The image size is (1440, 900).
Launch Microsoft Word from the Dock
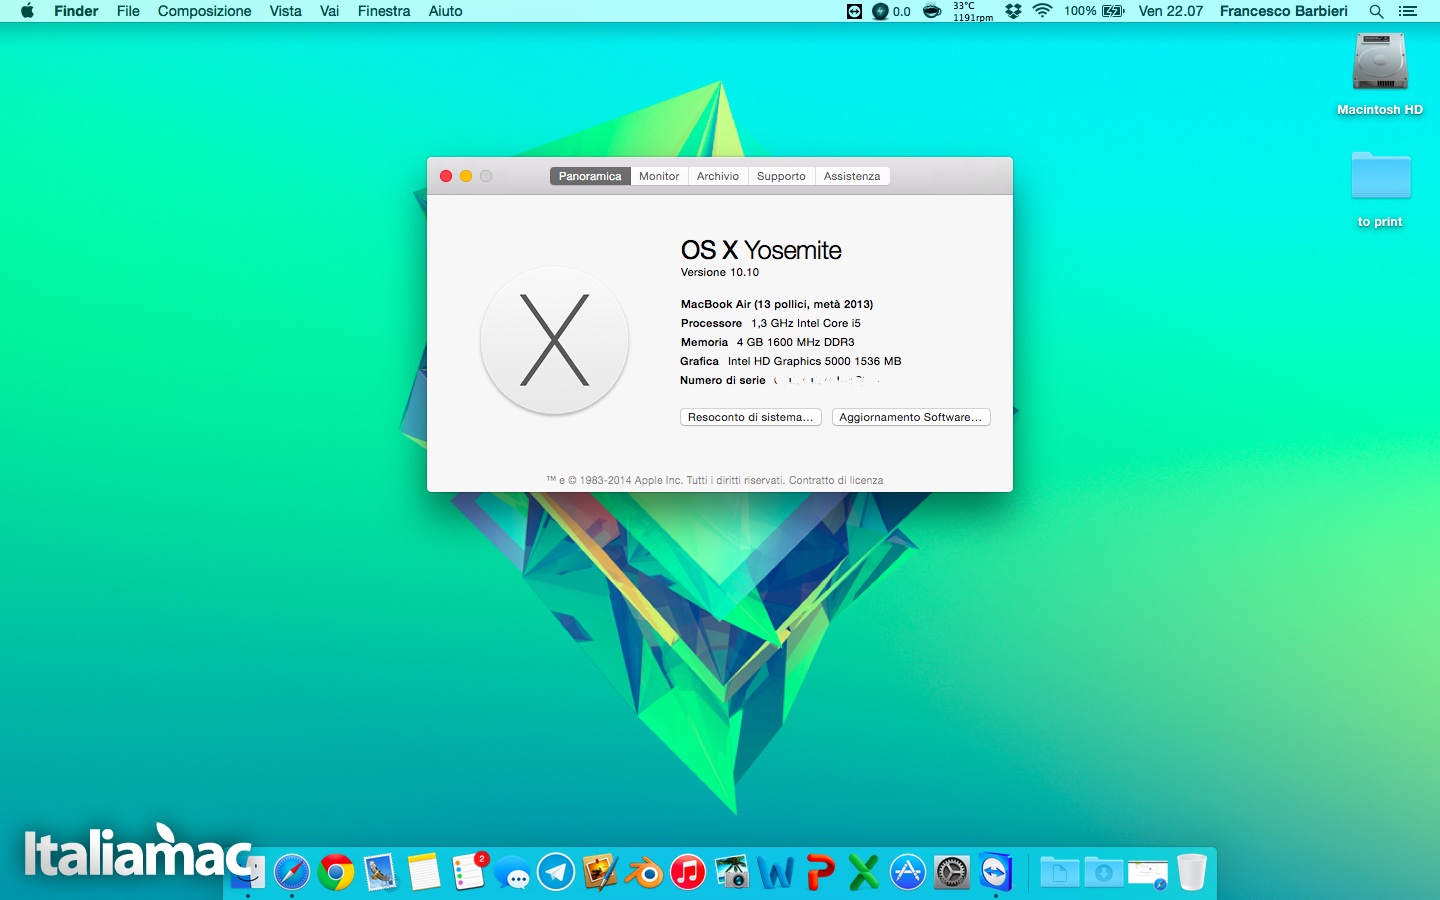click(x=776, y=872)
